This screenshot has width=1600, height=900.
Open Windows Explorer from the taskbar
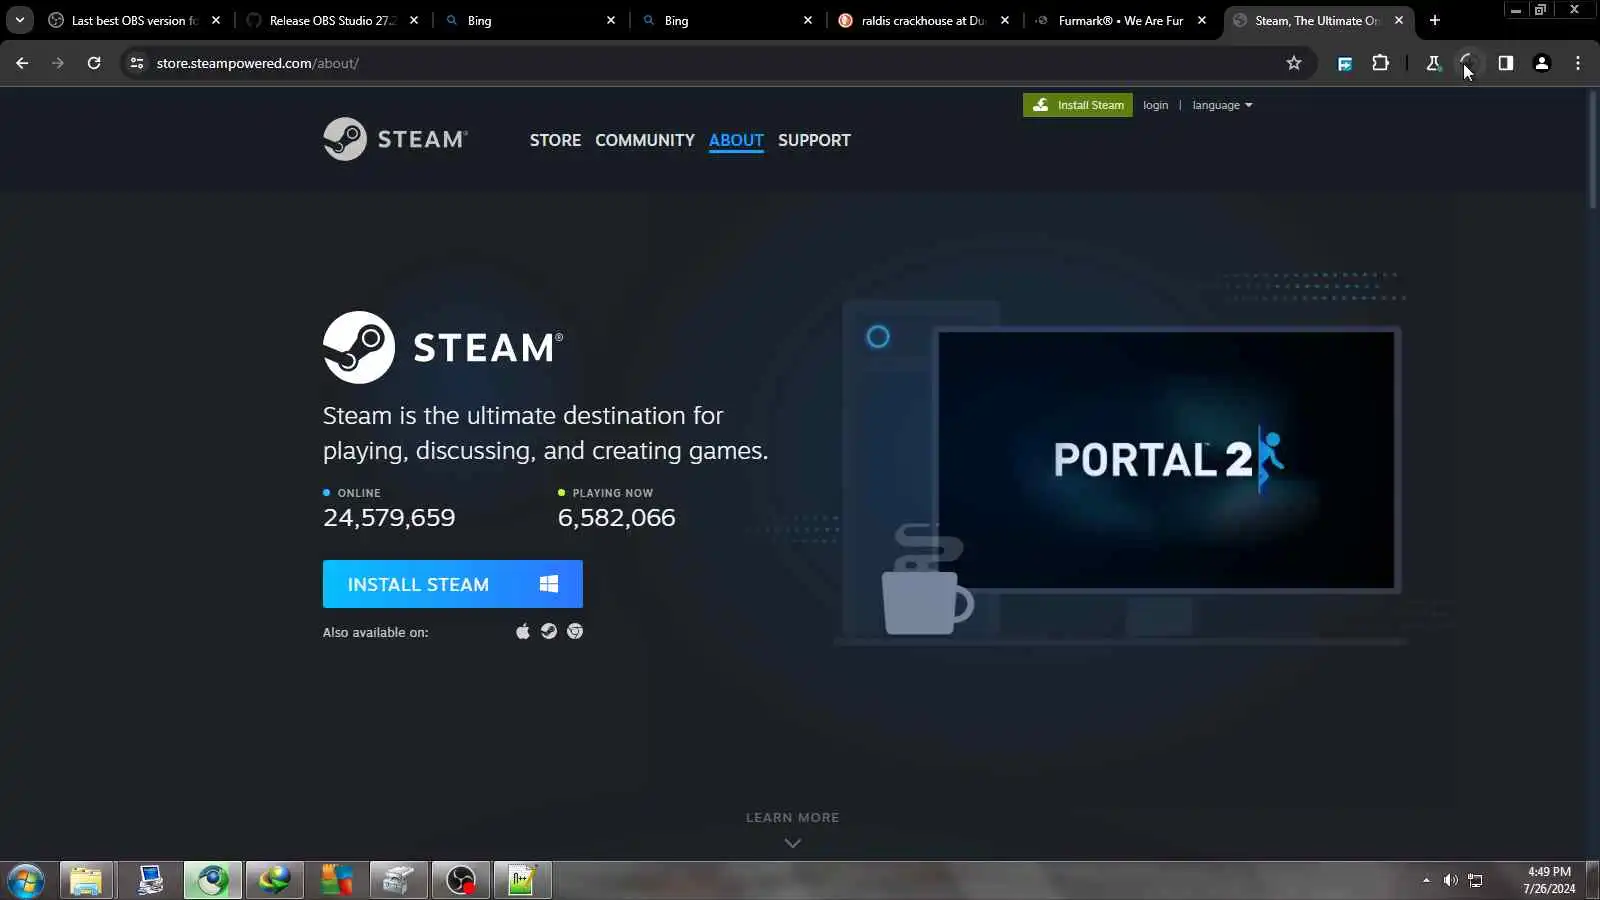pos(86,881)
